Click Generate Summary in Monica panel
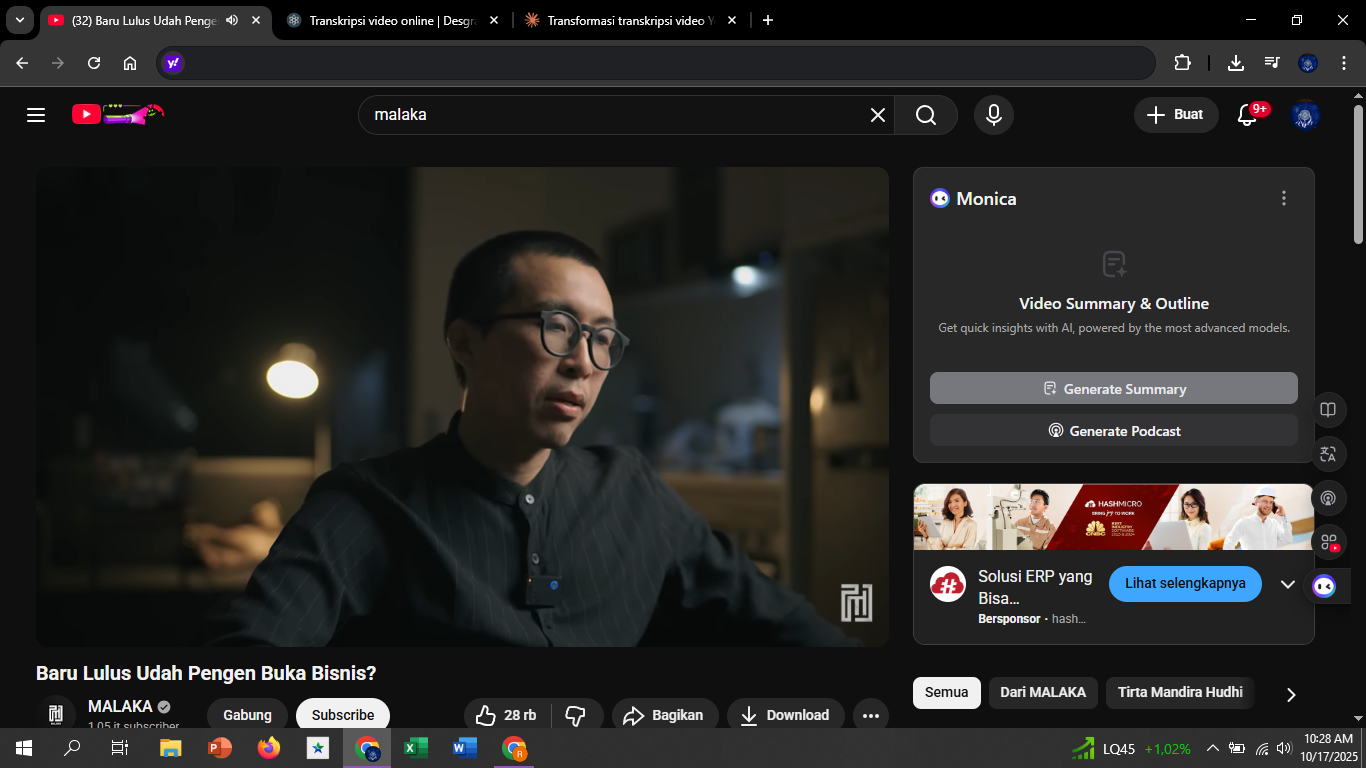1366x768 pixels. click(1114, 388)
